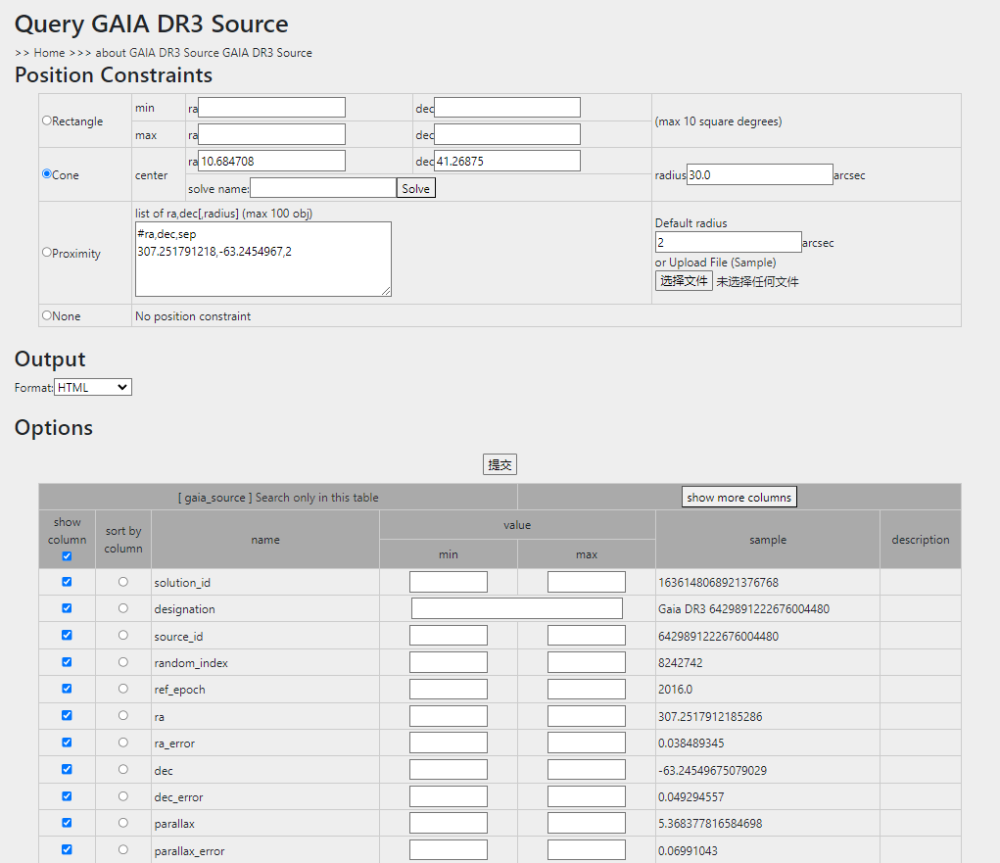Click the solution_id max value field
This screenshot has width=1000, height=863.
coord(587,582)
